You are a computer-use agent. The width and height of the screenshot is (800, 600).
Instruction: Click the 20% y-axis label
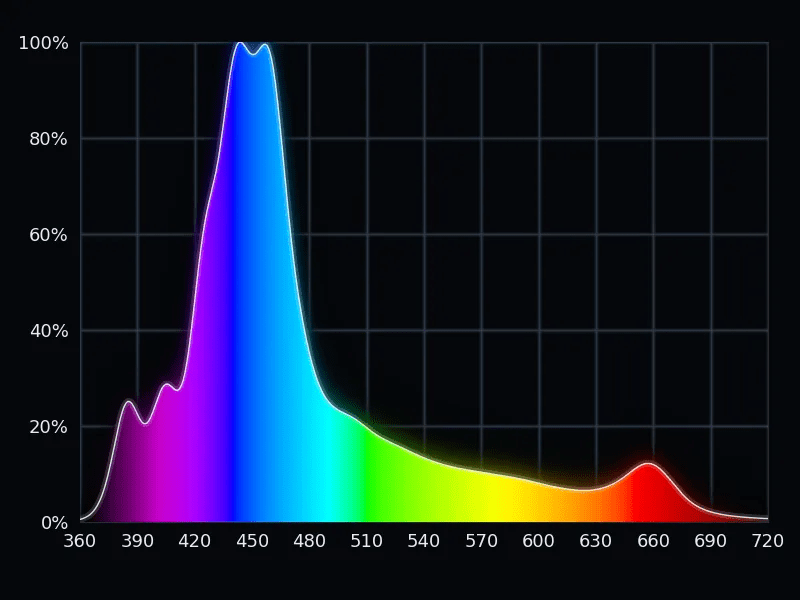click(x=48, y=427)
